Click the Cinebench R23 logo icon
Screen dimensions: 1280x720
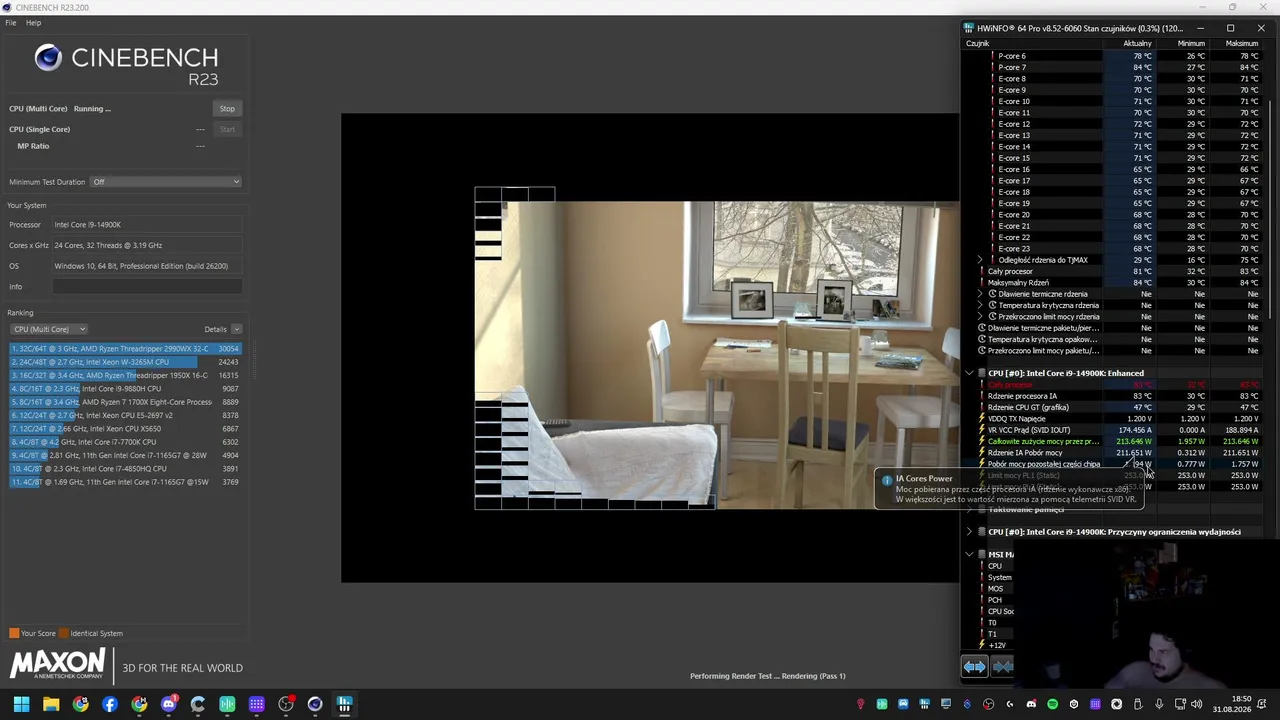48,58
